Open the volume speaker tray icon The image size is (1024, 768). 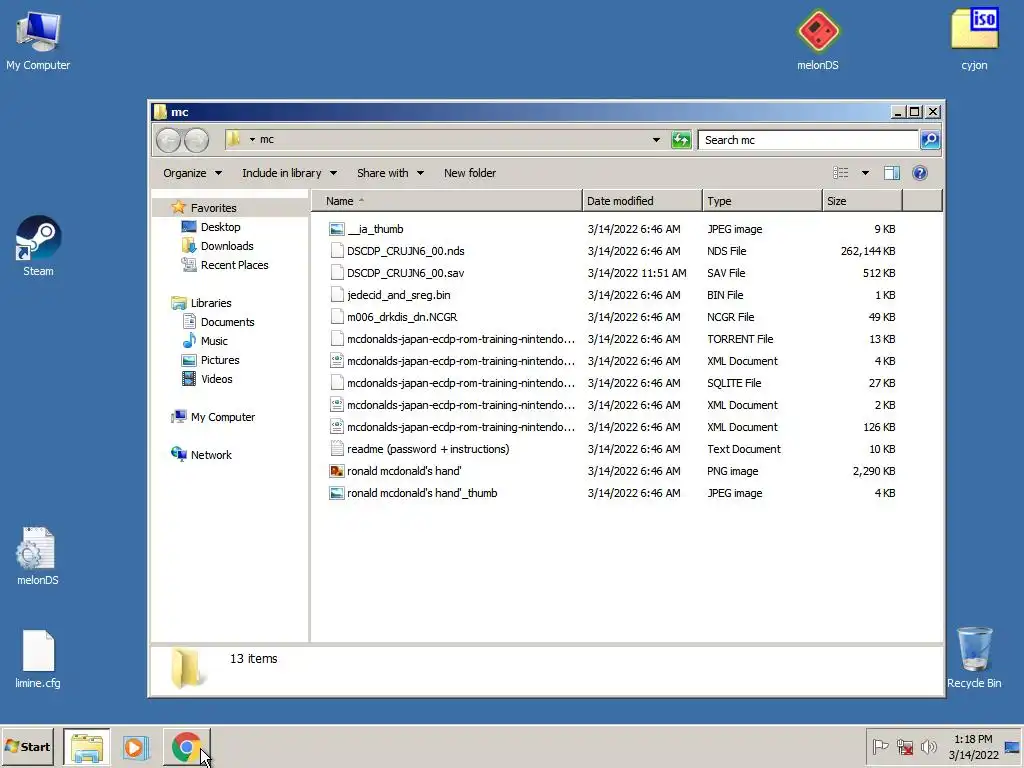point(928,746)
